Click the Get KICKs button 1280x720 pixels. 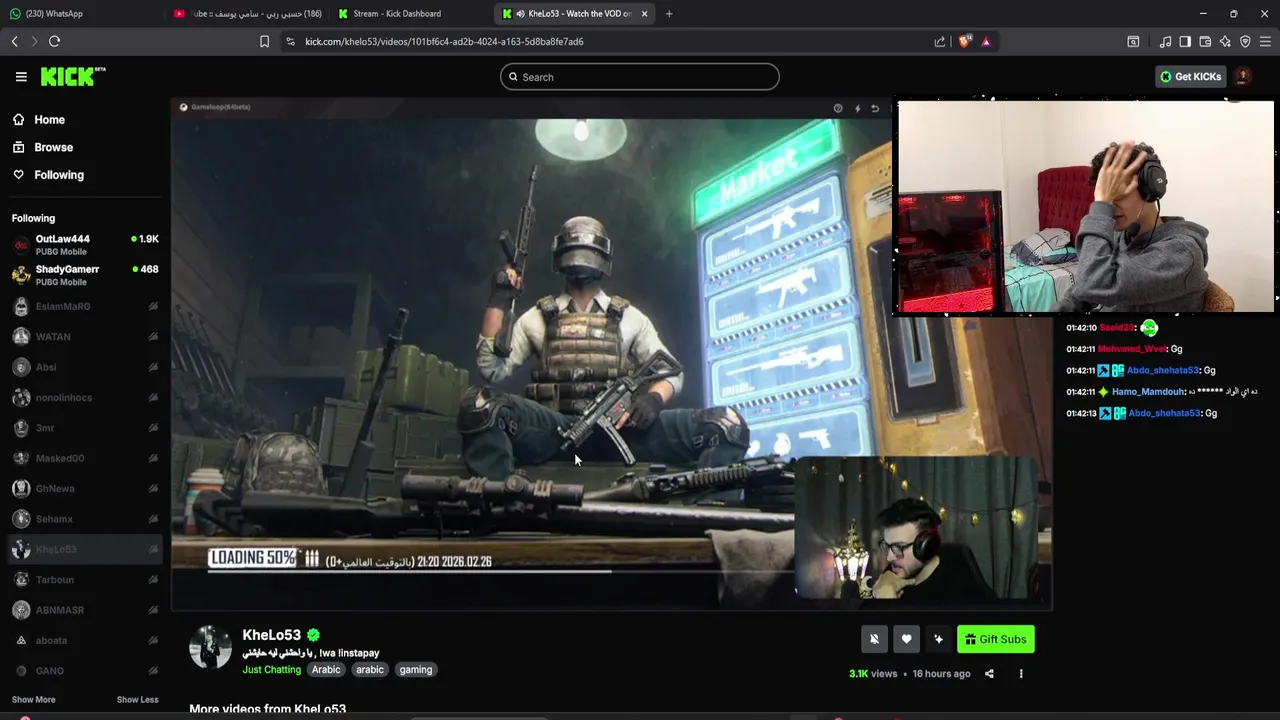click(x=1190, y=77)
